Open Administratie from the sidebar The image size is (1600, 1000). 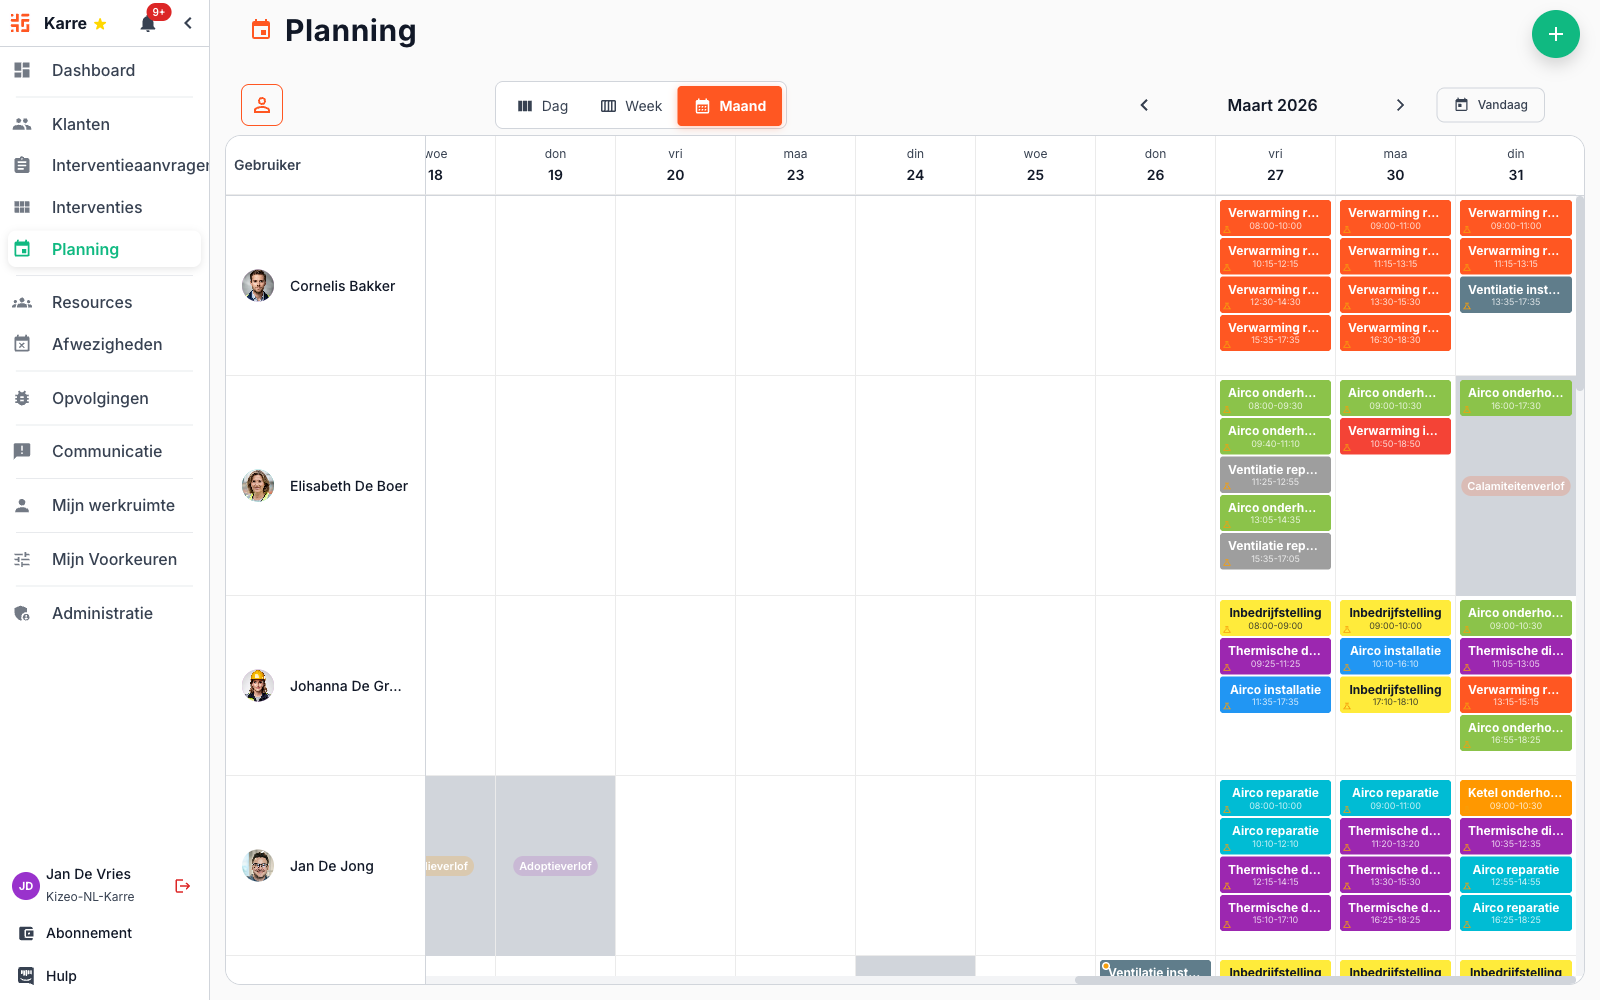102,613
